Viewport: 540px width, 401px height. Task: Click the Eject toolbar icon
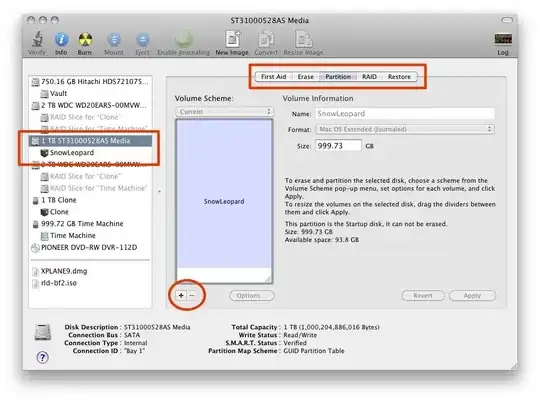[142, 39]
